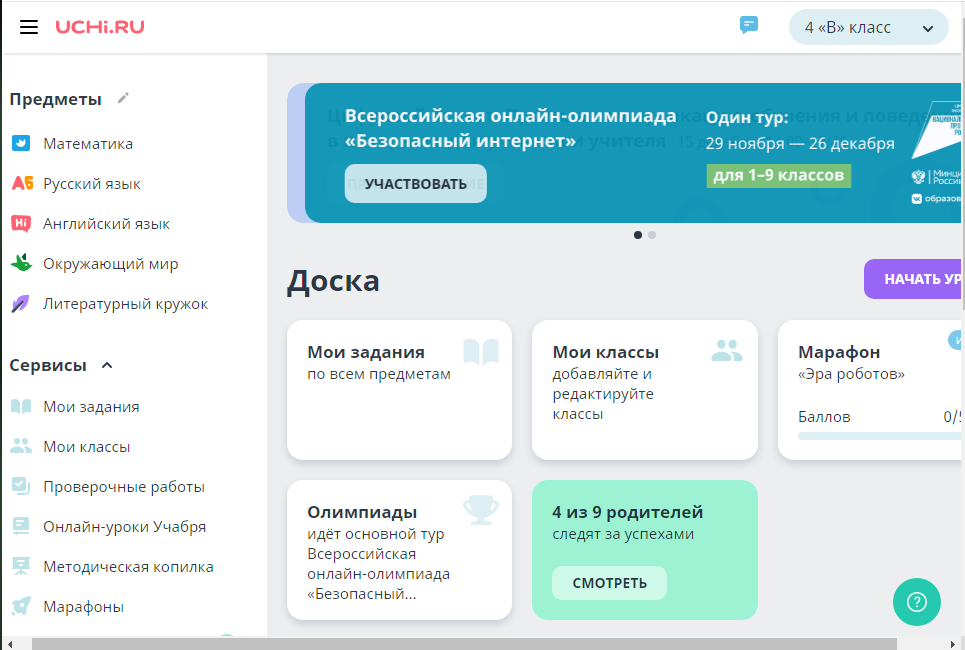The height and width of the screenshot is (650, 965).
Task: Open the 4 «В» класс class dropdown
Action: [868, 27]
